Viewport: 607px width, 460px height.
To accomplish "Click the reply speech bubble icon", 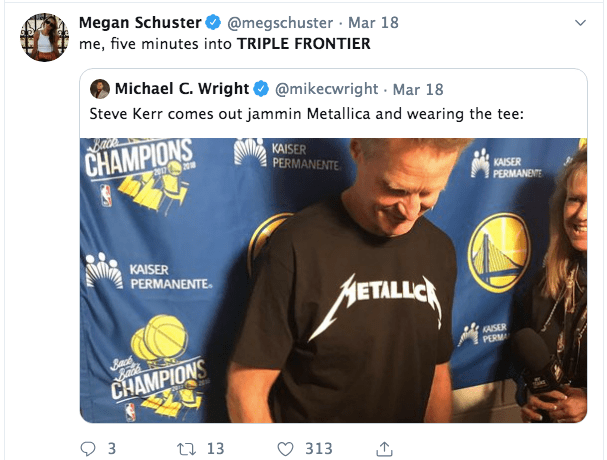I will (86, 449).
